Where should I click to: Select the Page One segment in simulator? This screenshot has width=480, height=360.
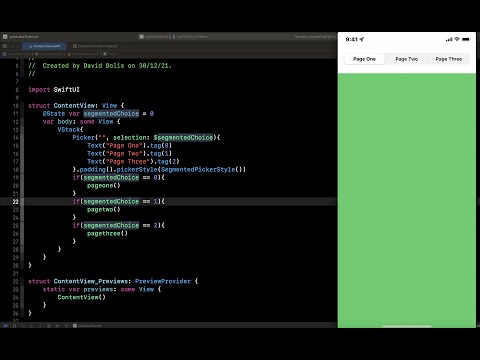(364, 59)
